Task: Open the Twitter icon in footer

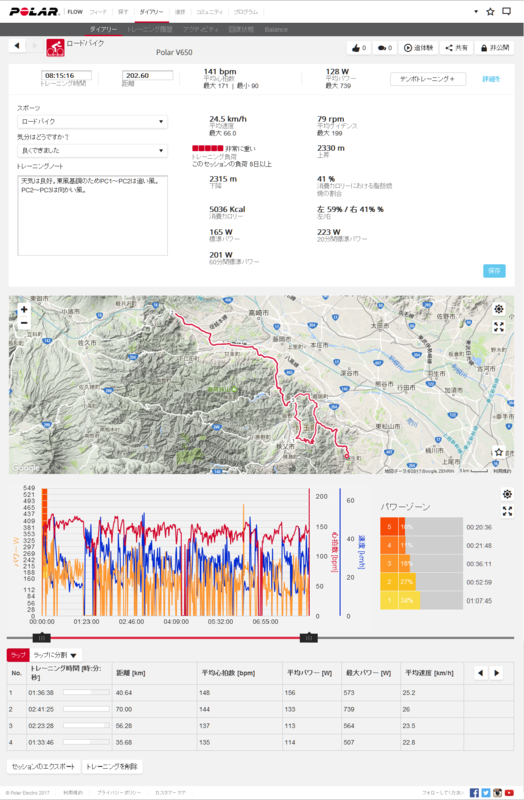Action: tap(486, 792)
